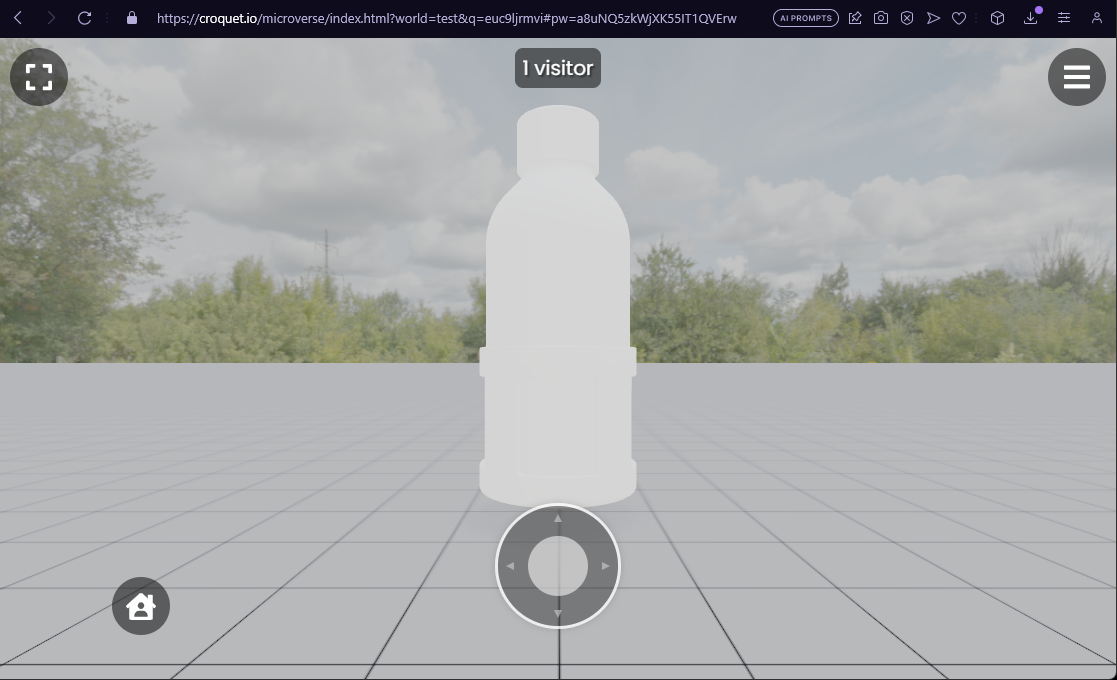Screen dimensions: 1117x680
Task: Toggle the AI Prompts pill button
Action: coord(806,17)
